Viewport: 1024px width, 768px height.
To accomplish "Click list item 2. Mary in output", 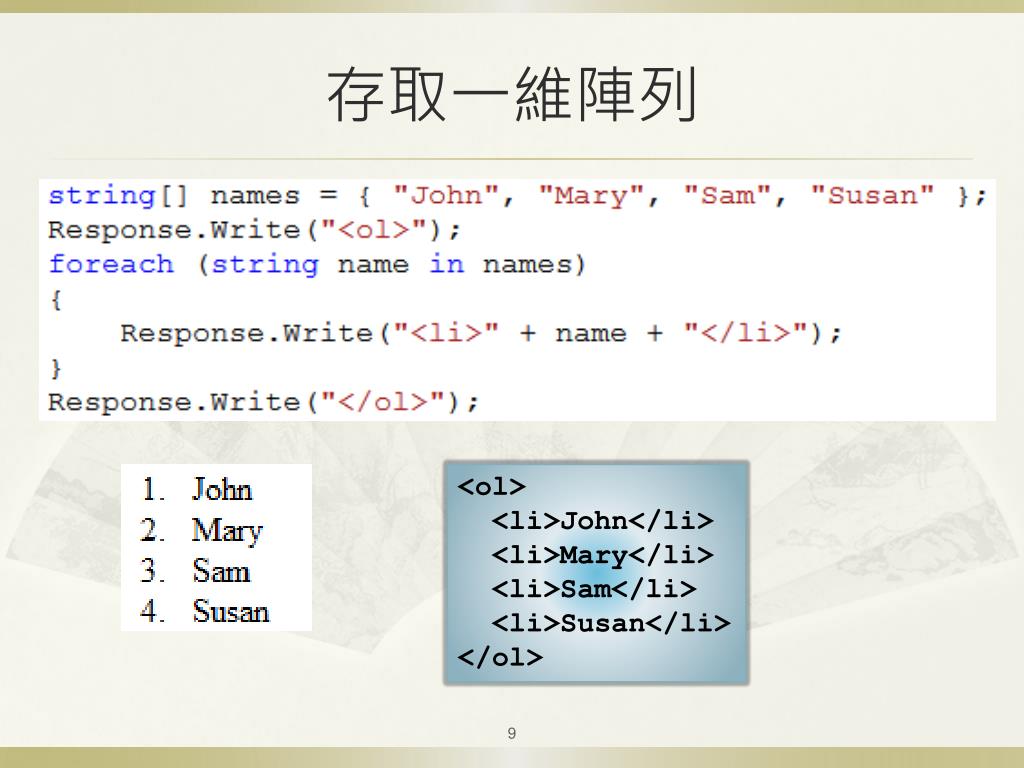I will pos(201,530).
